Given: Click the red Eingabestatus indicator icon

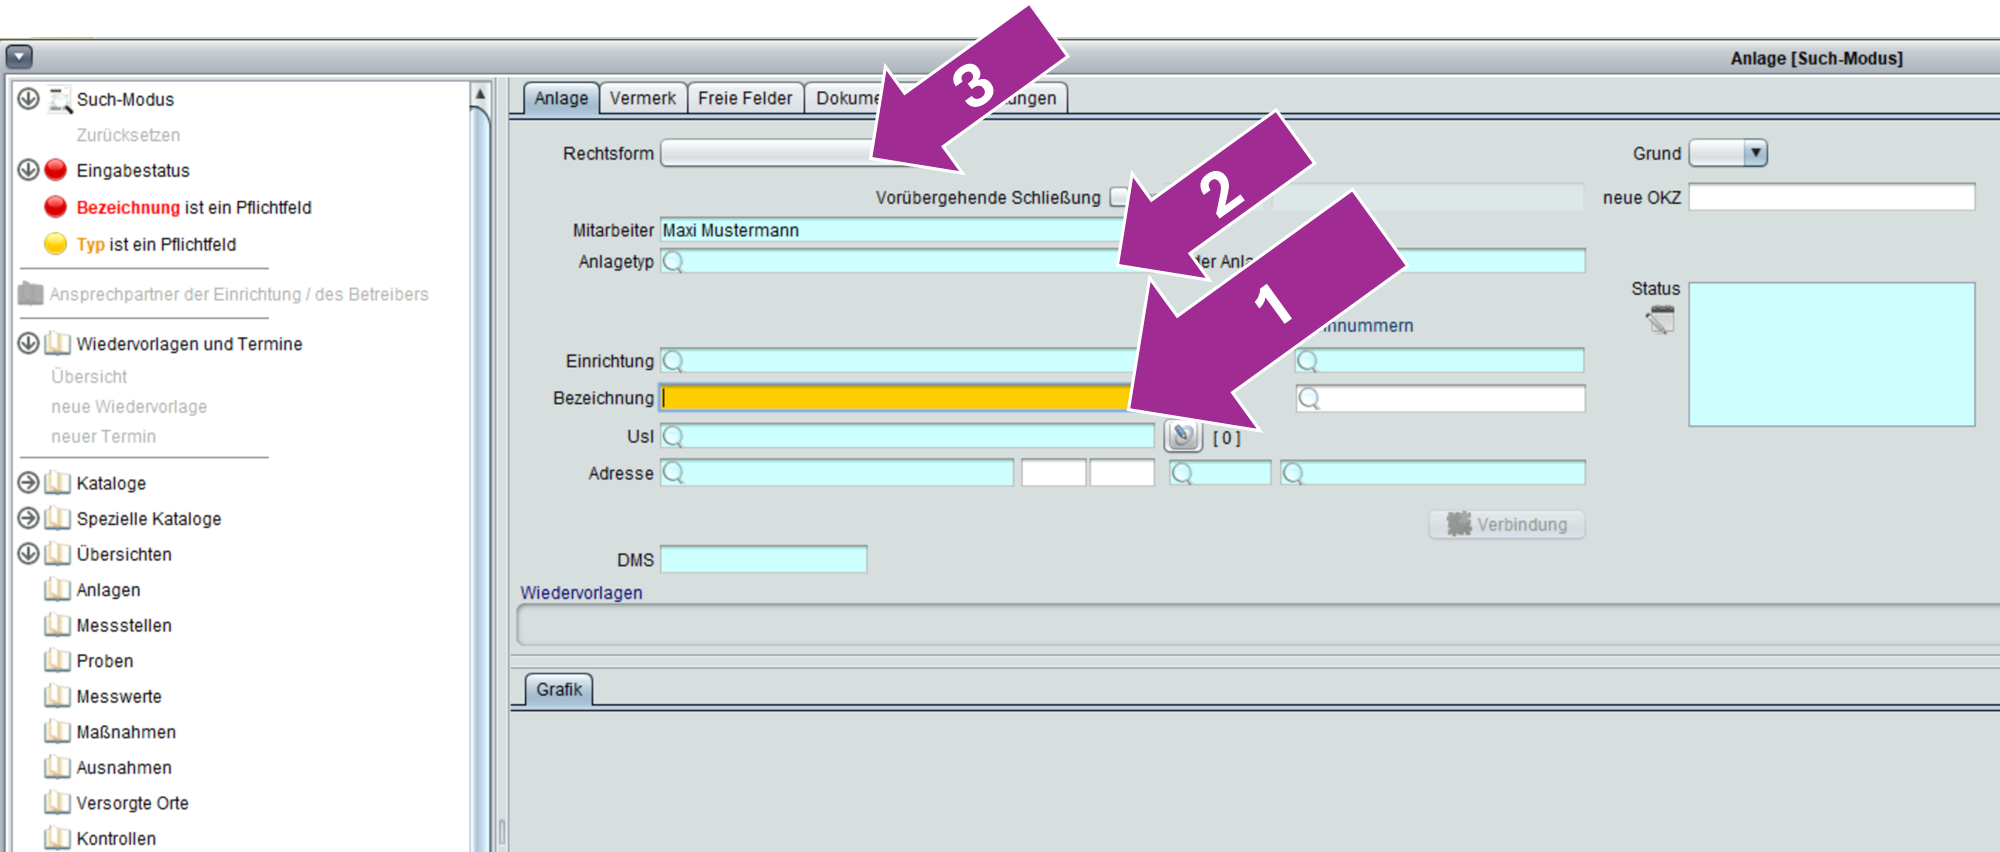Looking at the screenshot, I should [x=56, y=170].
